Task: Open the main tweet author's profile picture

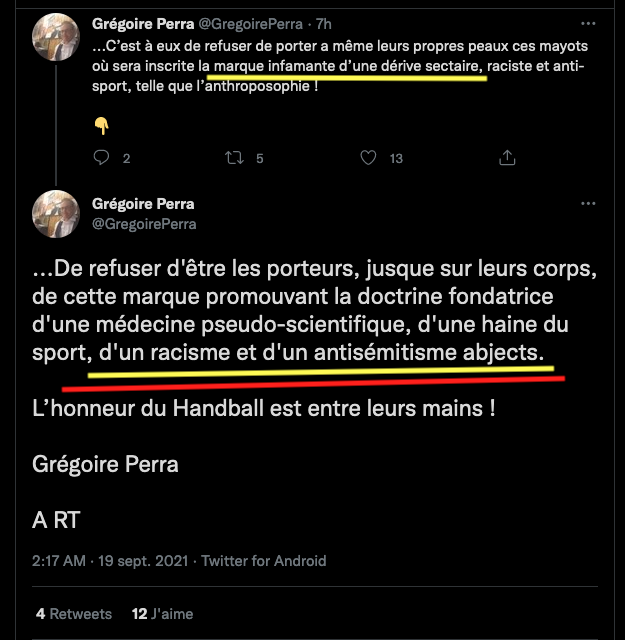Action: pyautogui.click(x=57, y=214)
